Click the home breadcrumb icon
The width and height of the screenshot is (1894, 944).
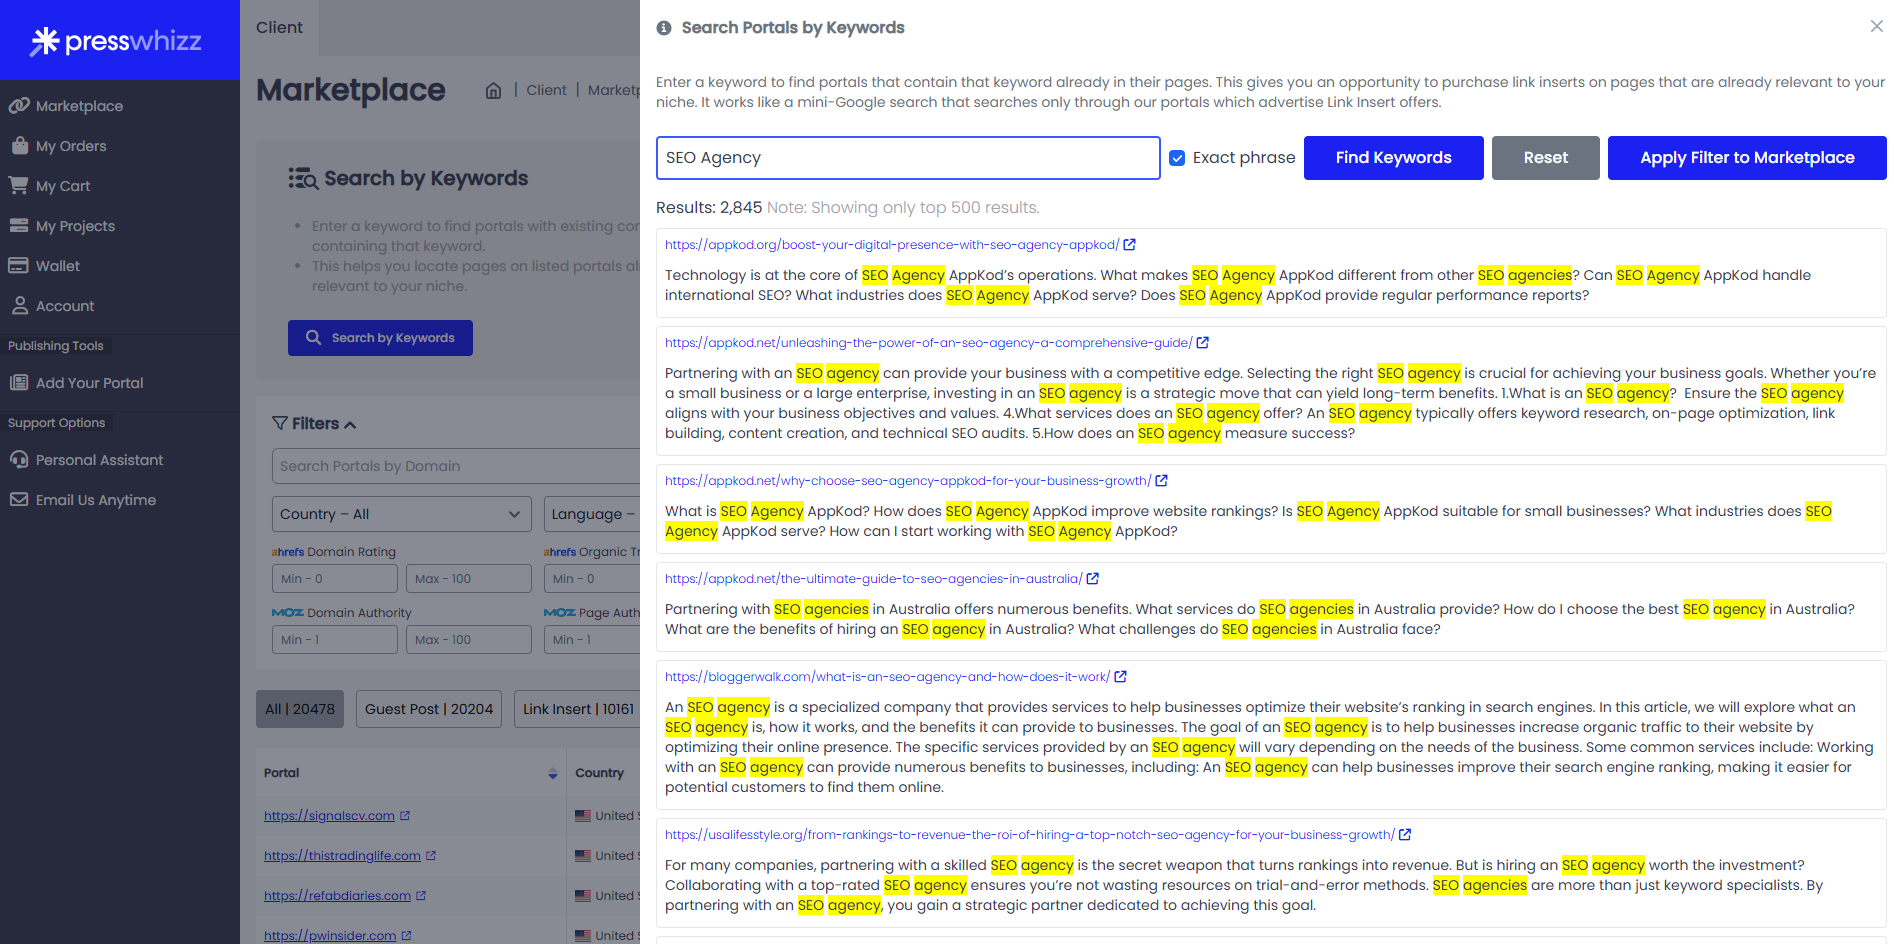pyautogui.click(x=493, y=91)
